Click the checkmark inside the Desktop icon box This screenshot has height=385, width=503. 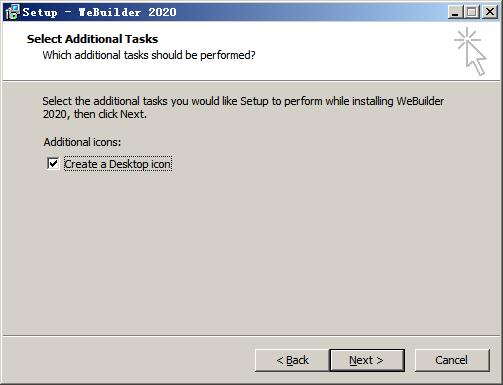tap(53, 164)
